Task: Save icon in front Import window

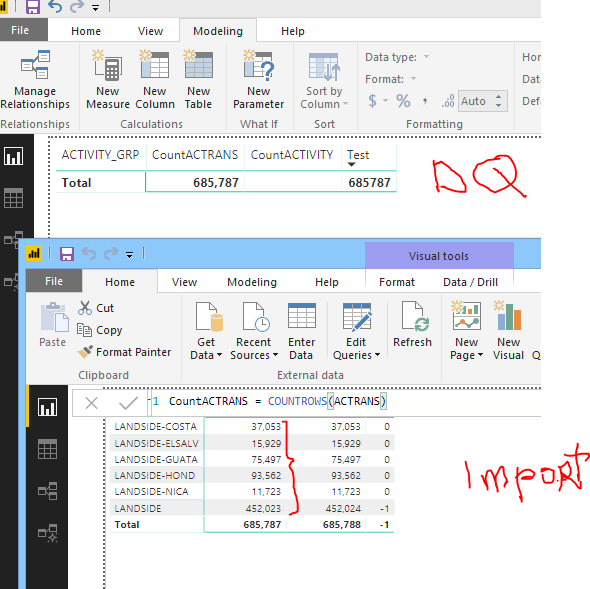Action: (67, 254)
